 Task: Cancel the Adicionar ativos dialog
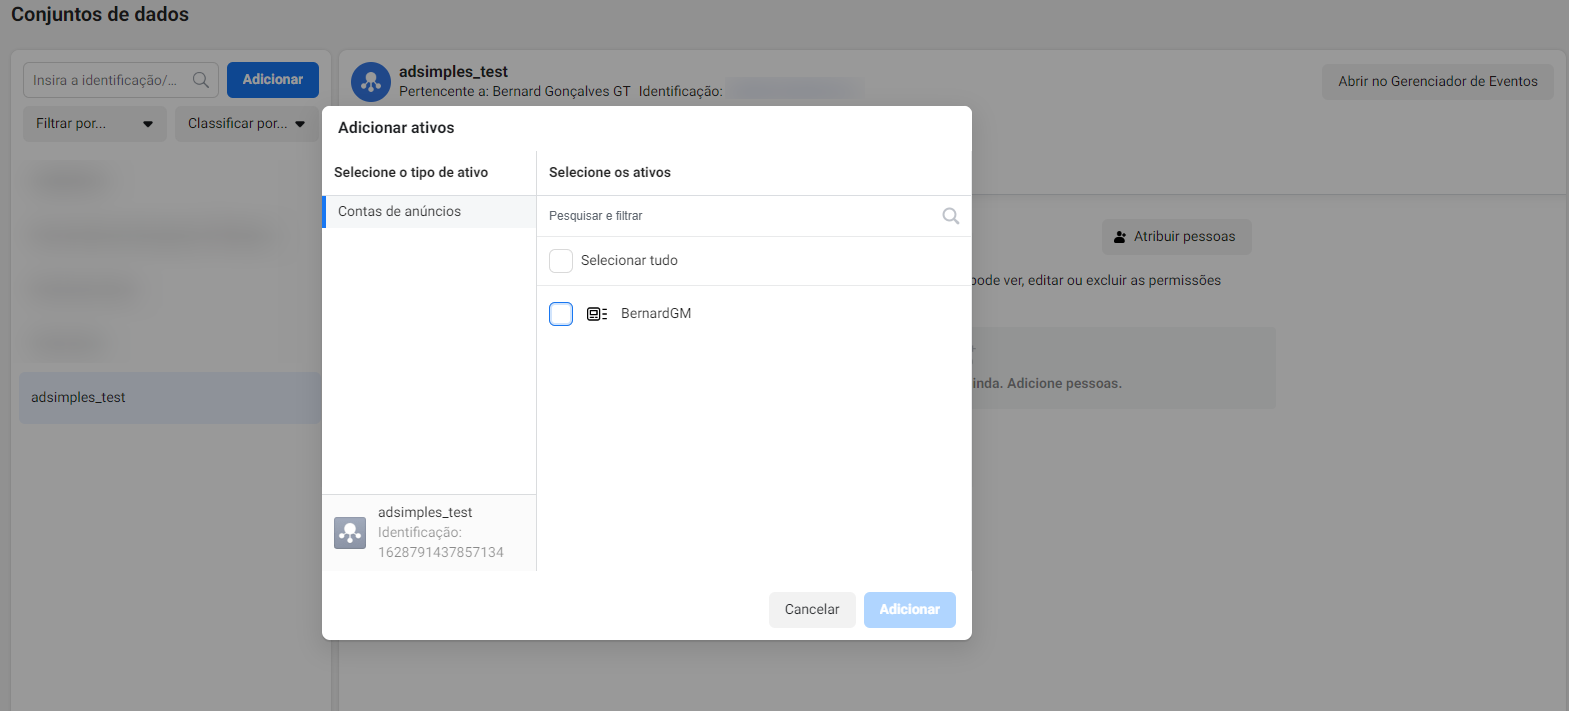(812, 610)
